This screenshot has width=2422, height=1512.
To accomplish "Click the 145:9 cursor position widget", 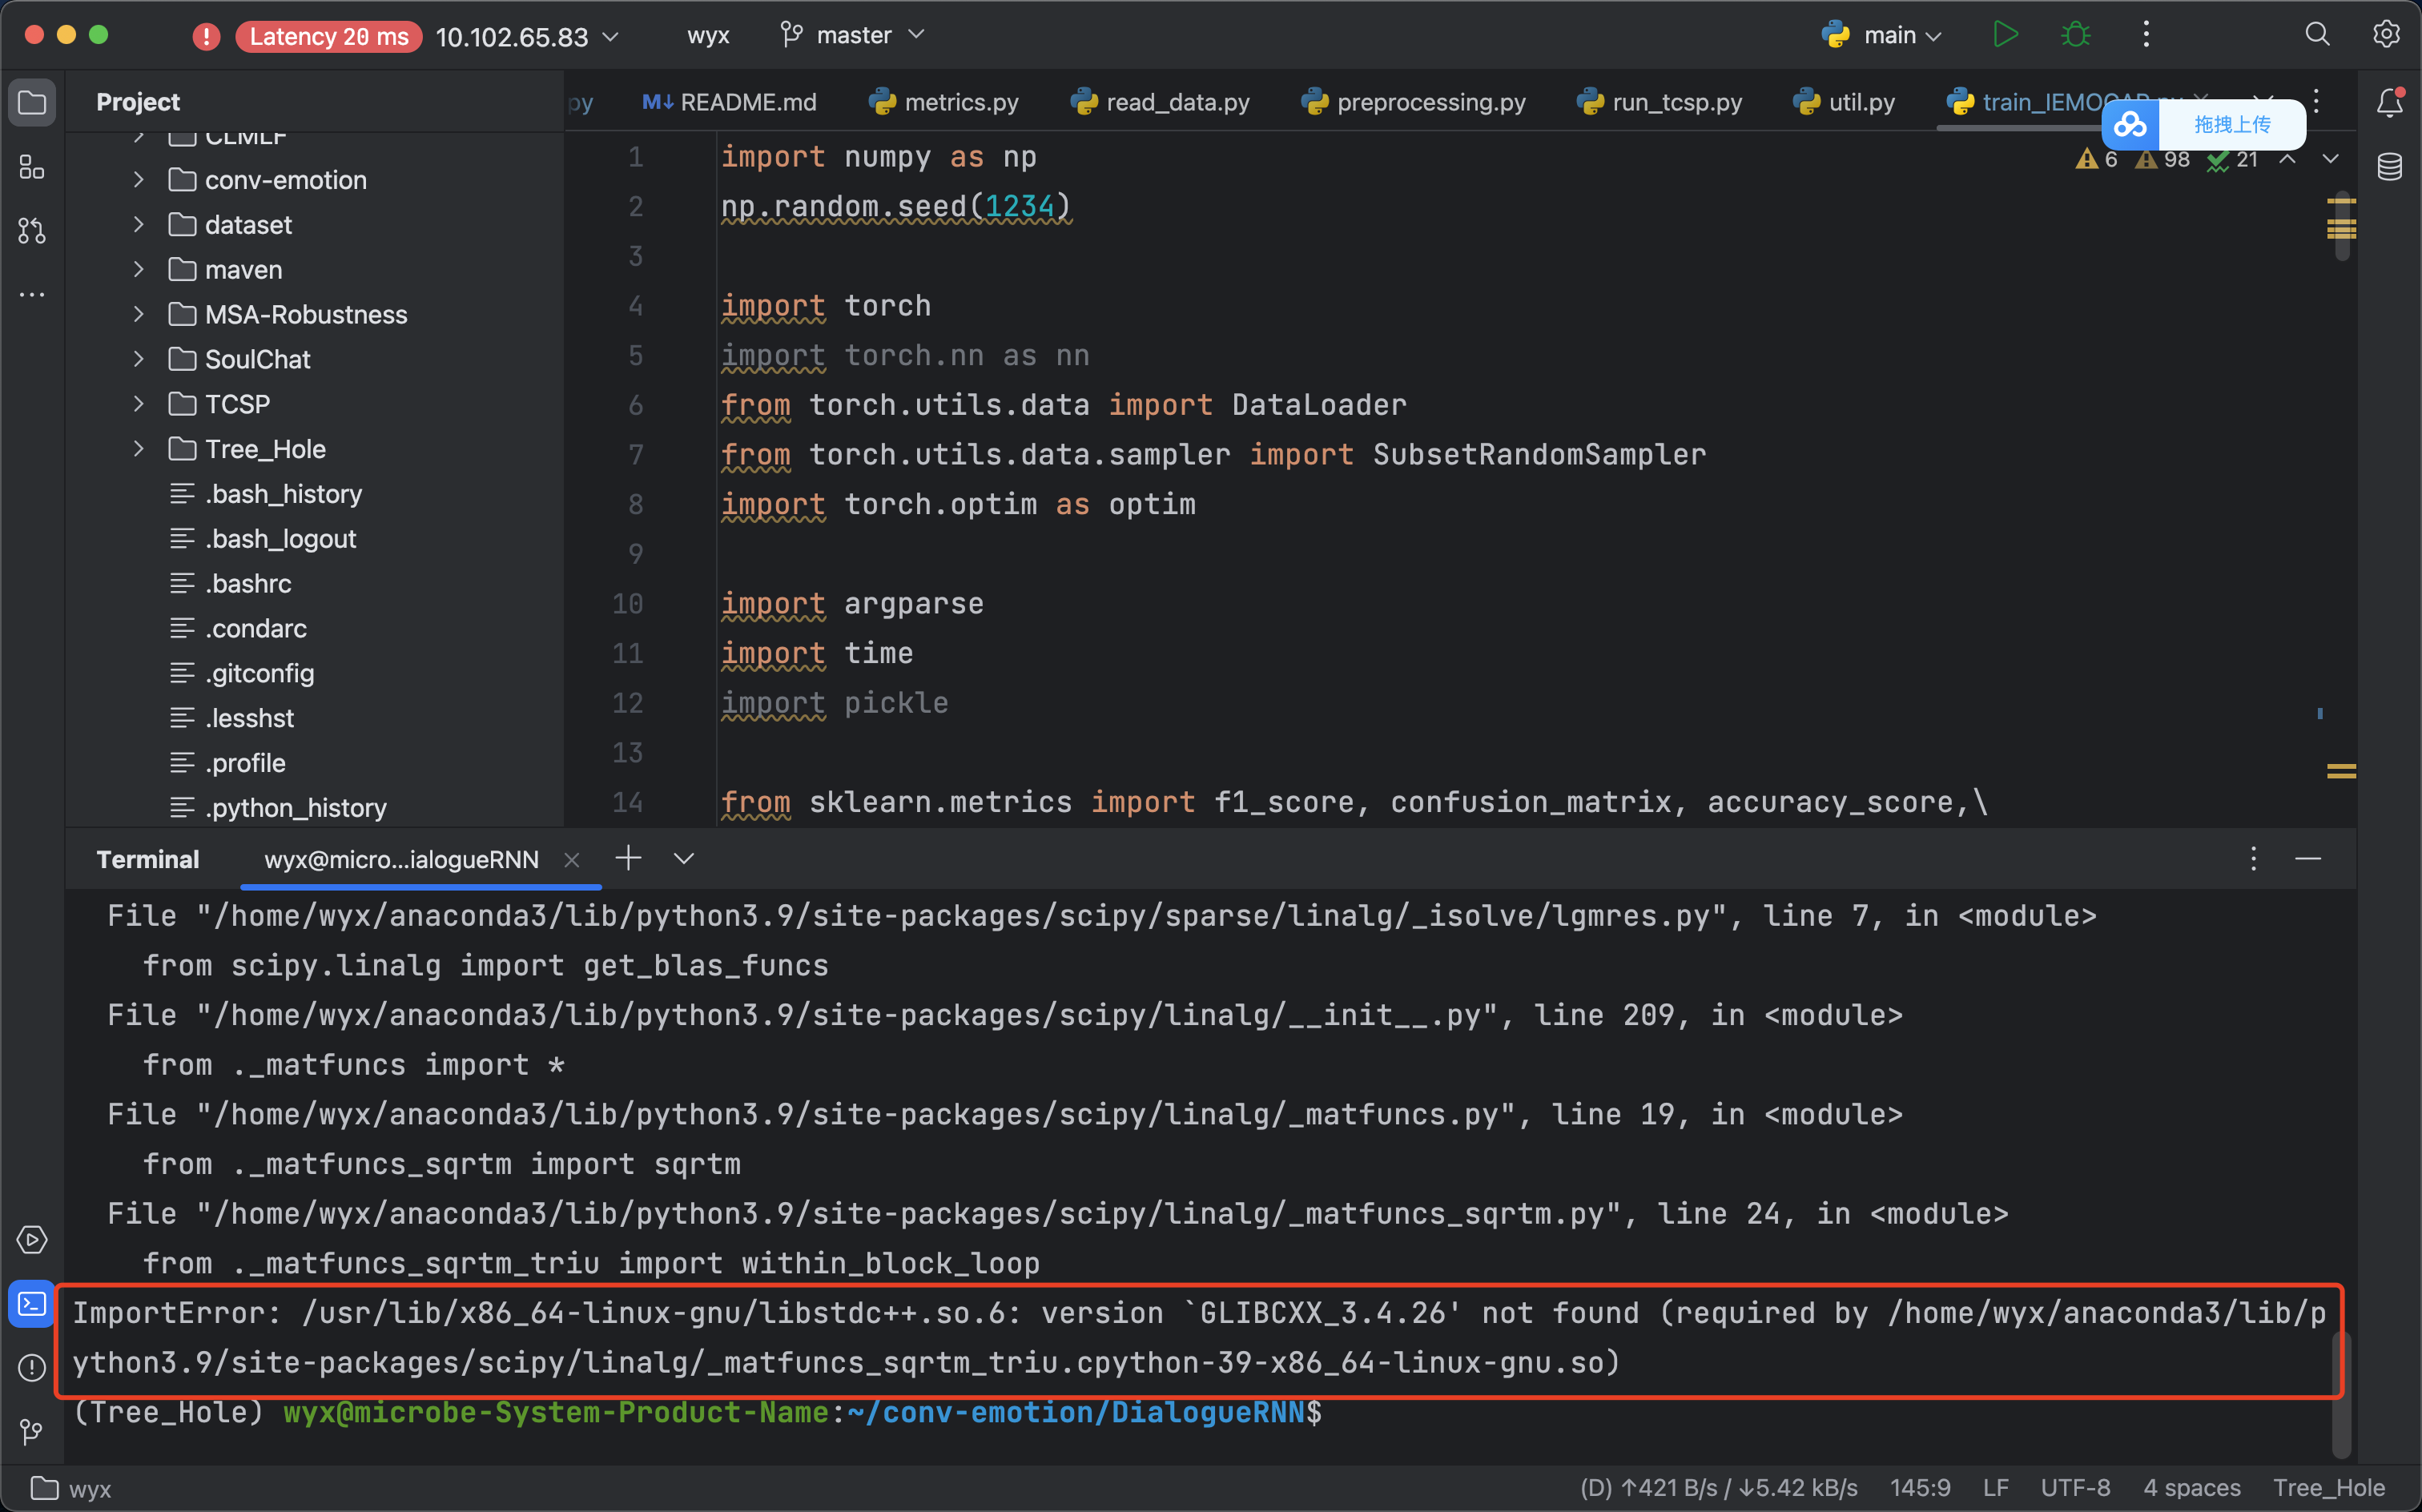I will [1920, 1488].
